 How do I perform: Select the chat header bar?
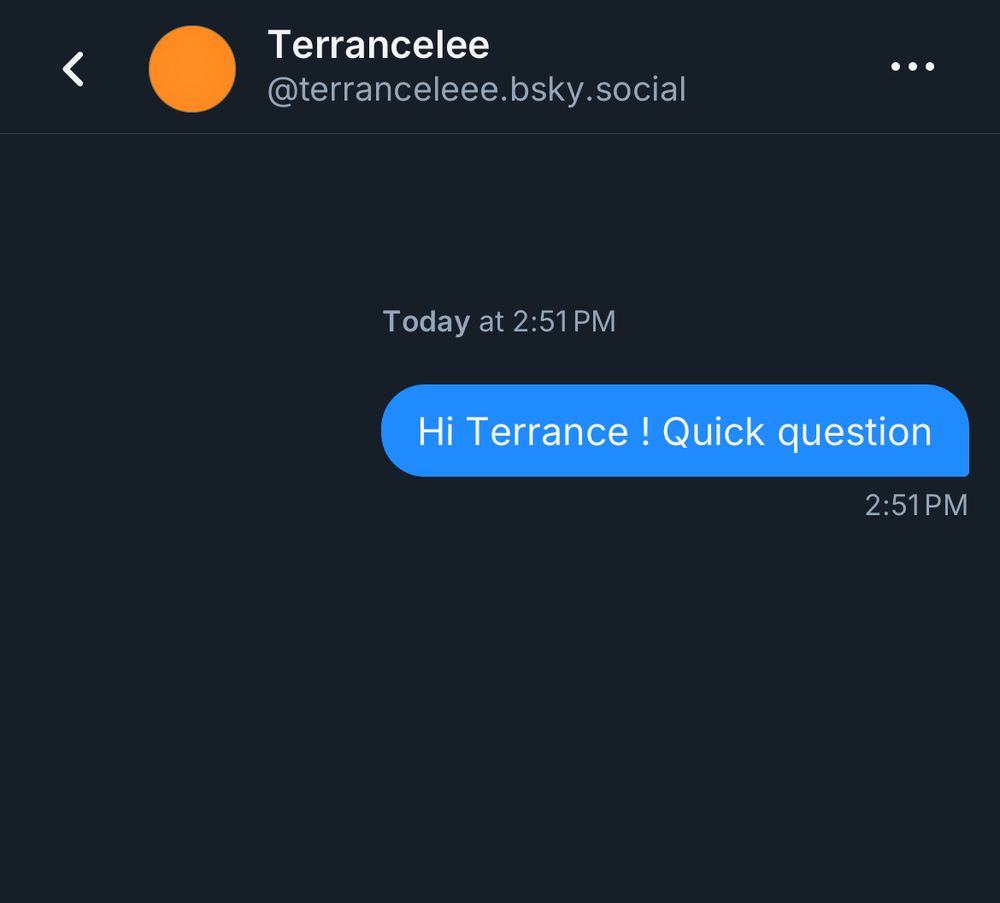tap(500, 66)
